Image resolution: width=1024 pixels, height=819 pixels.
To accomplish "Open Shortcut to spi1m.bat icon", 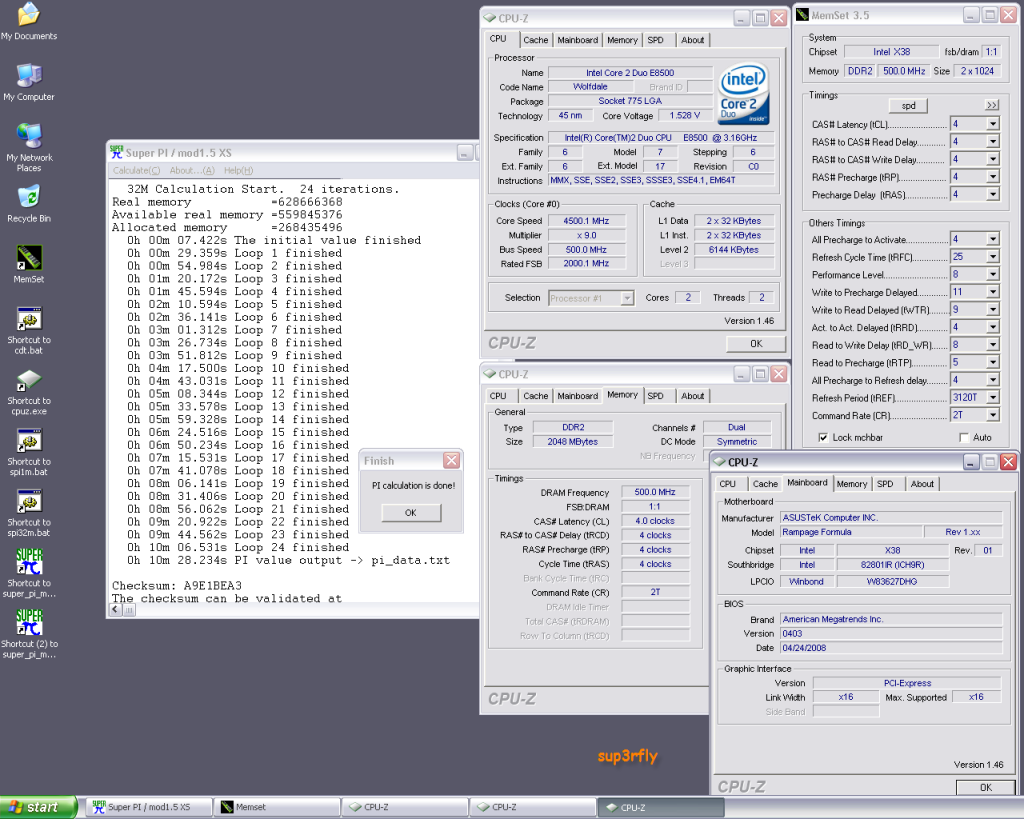I will point(29,452).
